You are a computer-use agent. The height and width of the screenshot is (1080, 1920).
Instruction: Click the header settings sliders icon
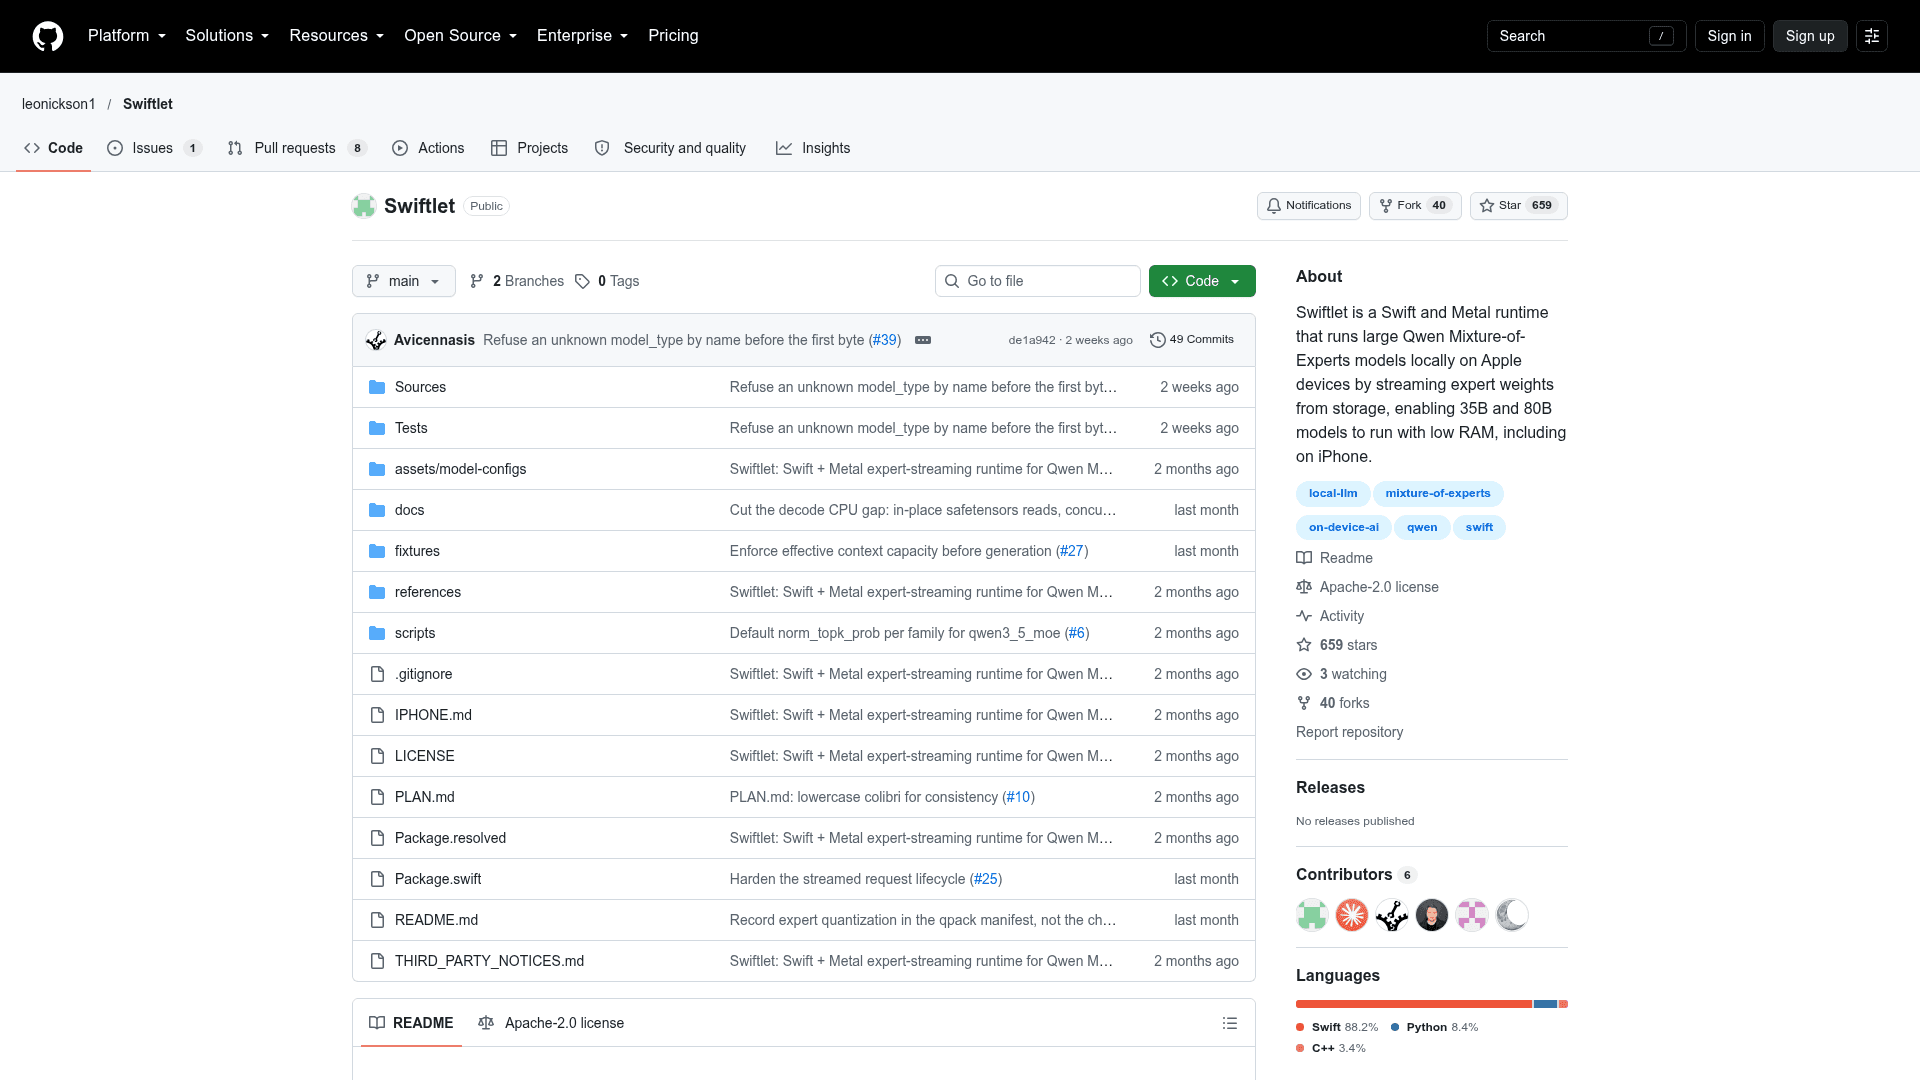[1871, 36]
